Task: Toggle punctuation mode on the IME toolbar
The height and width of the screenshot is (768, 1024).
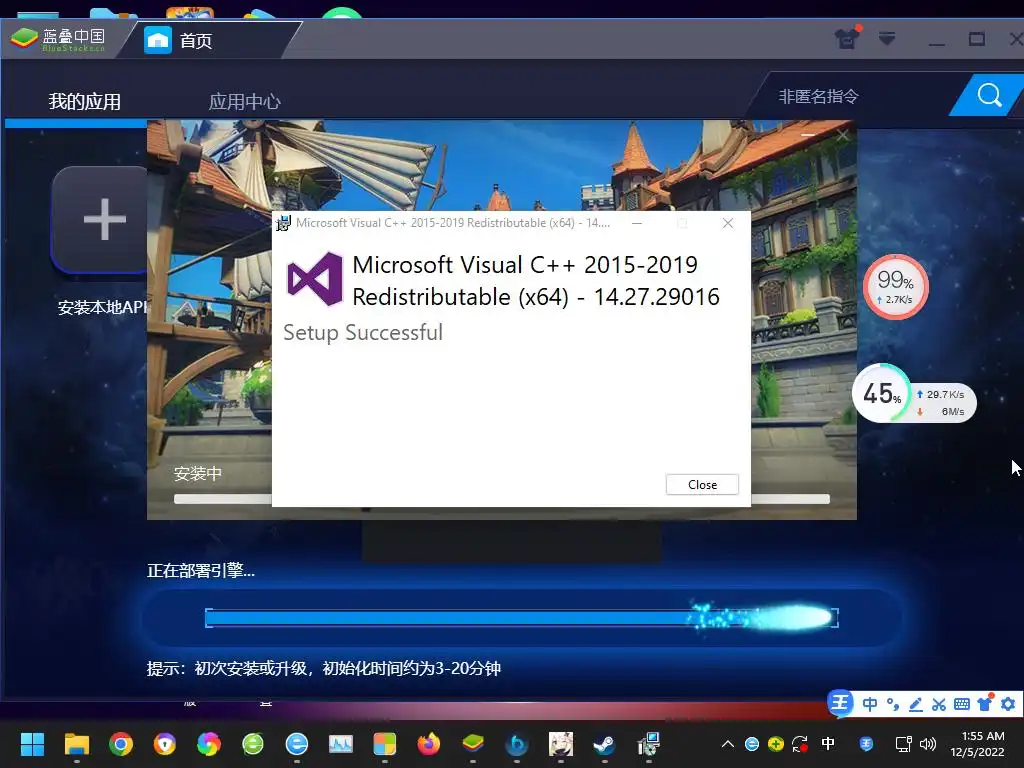Action: (x=893, y=704)
